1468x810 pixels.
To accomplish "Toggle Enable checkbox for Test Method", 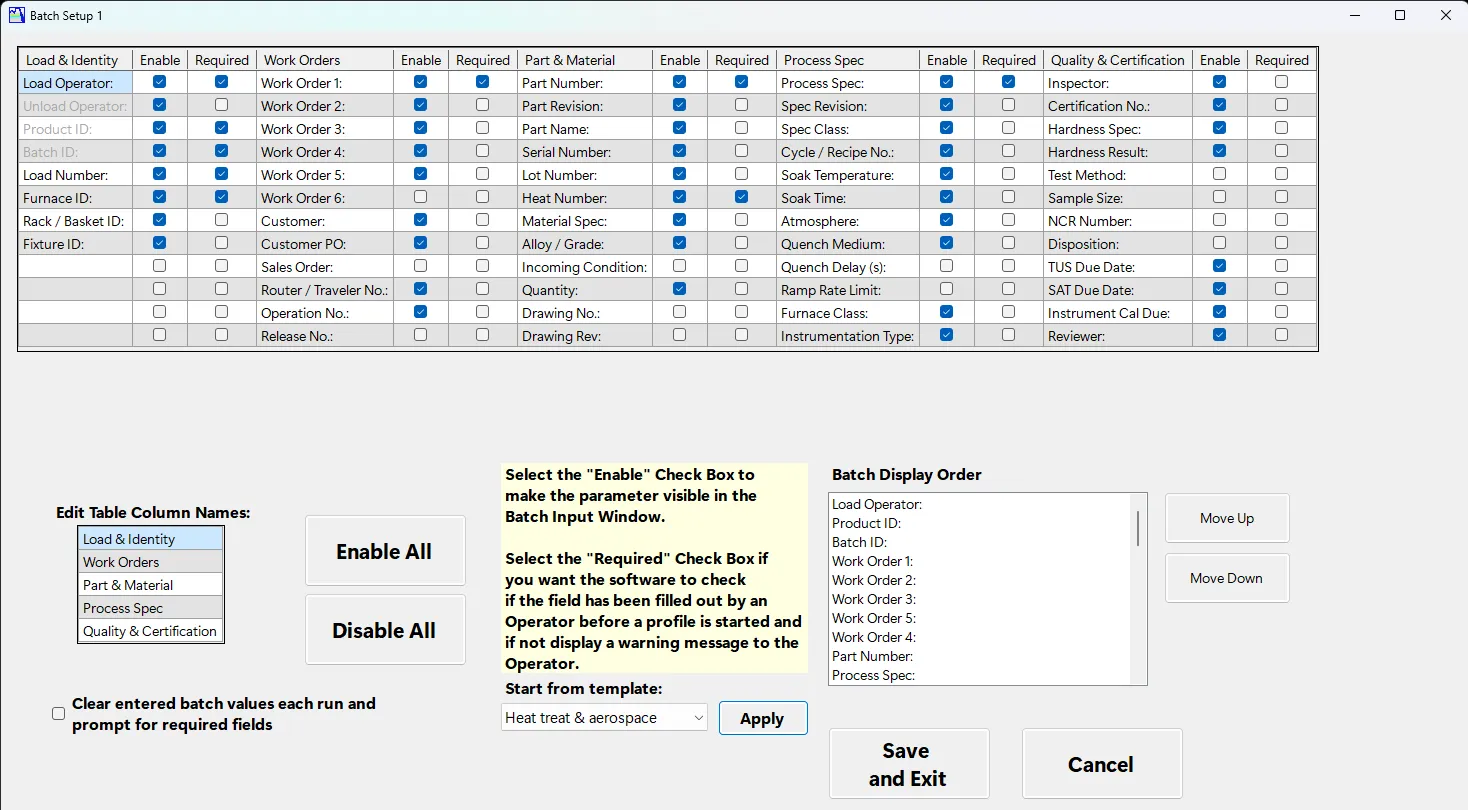I will (x=1219, y=174).
